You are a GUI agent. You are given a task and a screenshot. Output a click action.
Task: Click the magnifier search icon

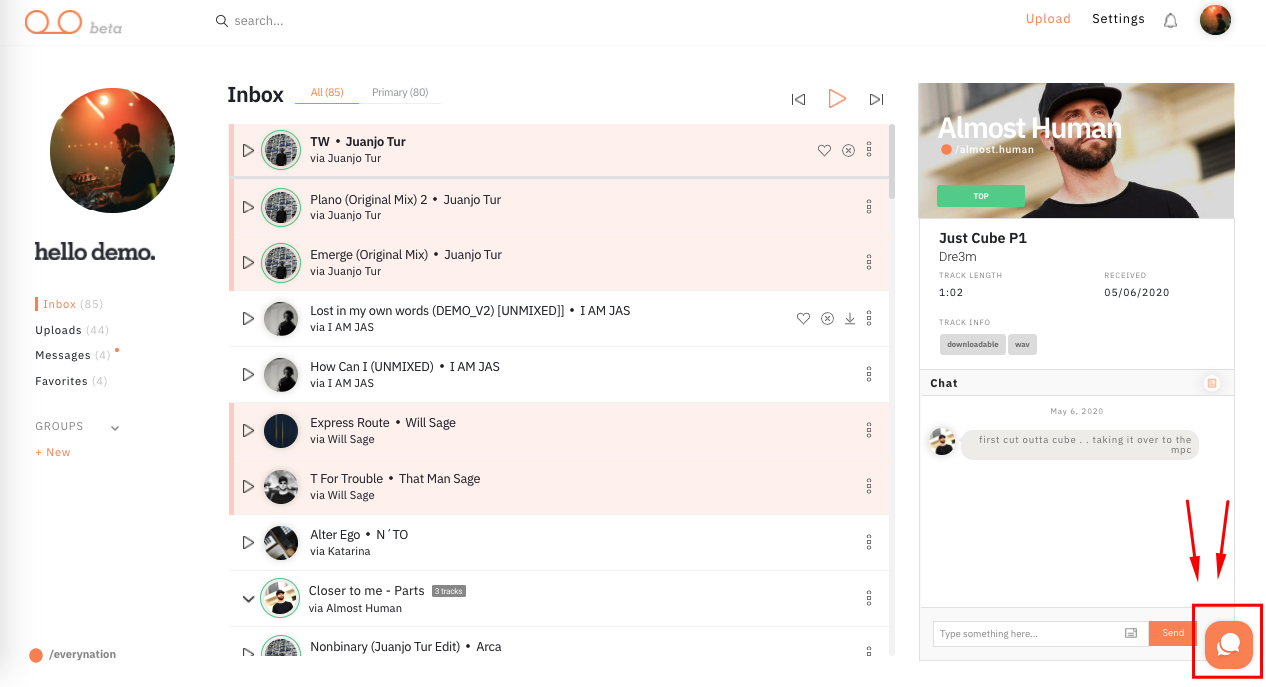click(222, 20)
